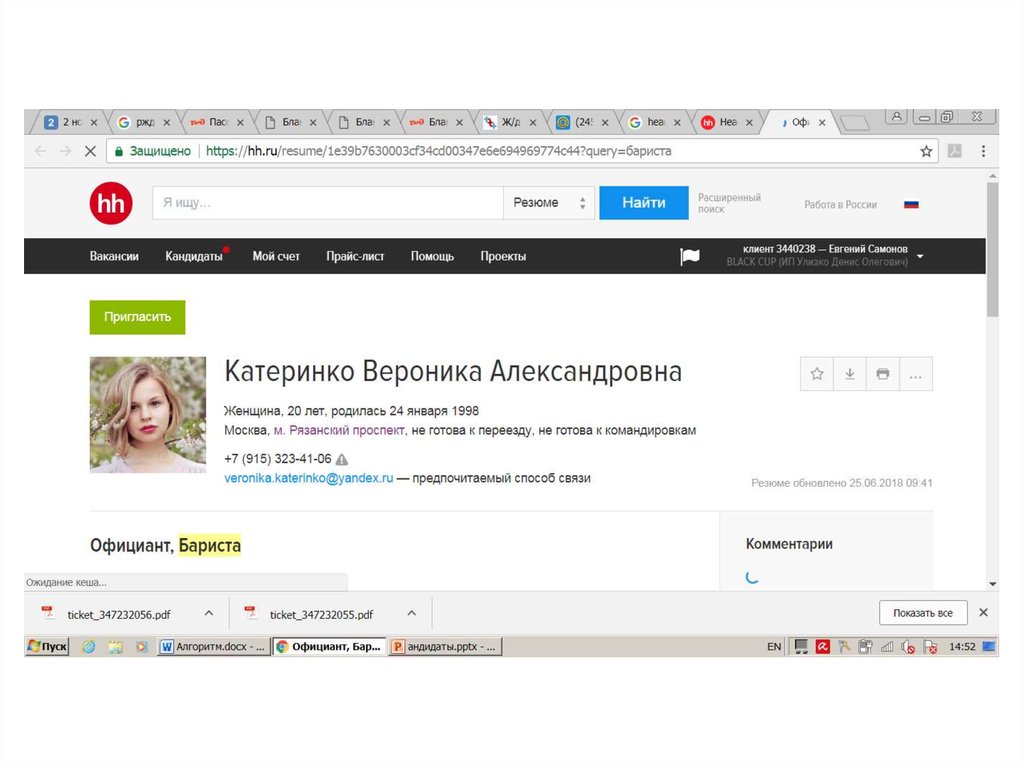
Task: Expand the client account menu arrow
Action: 920,256
